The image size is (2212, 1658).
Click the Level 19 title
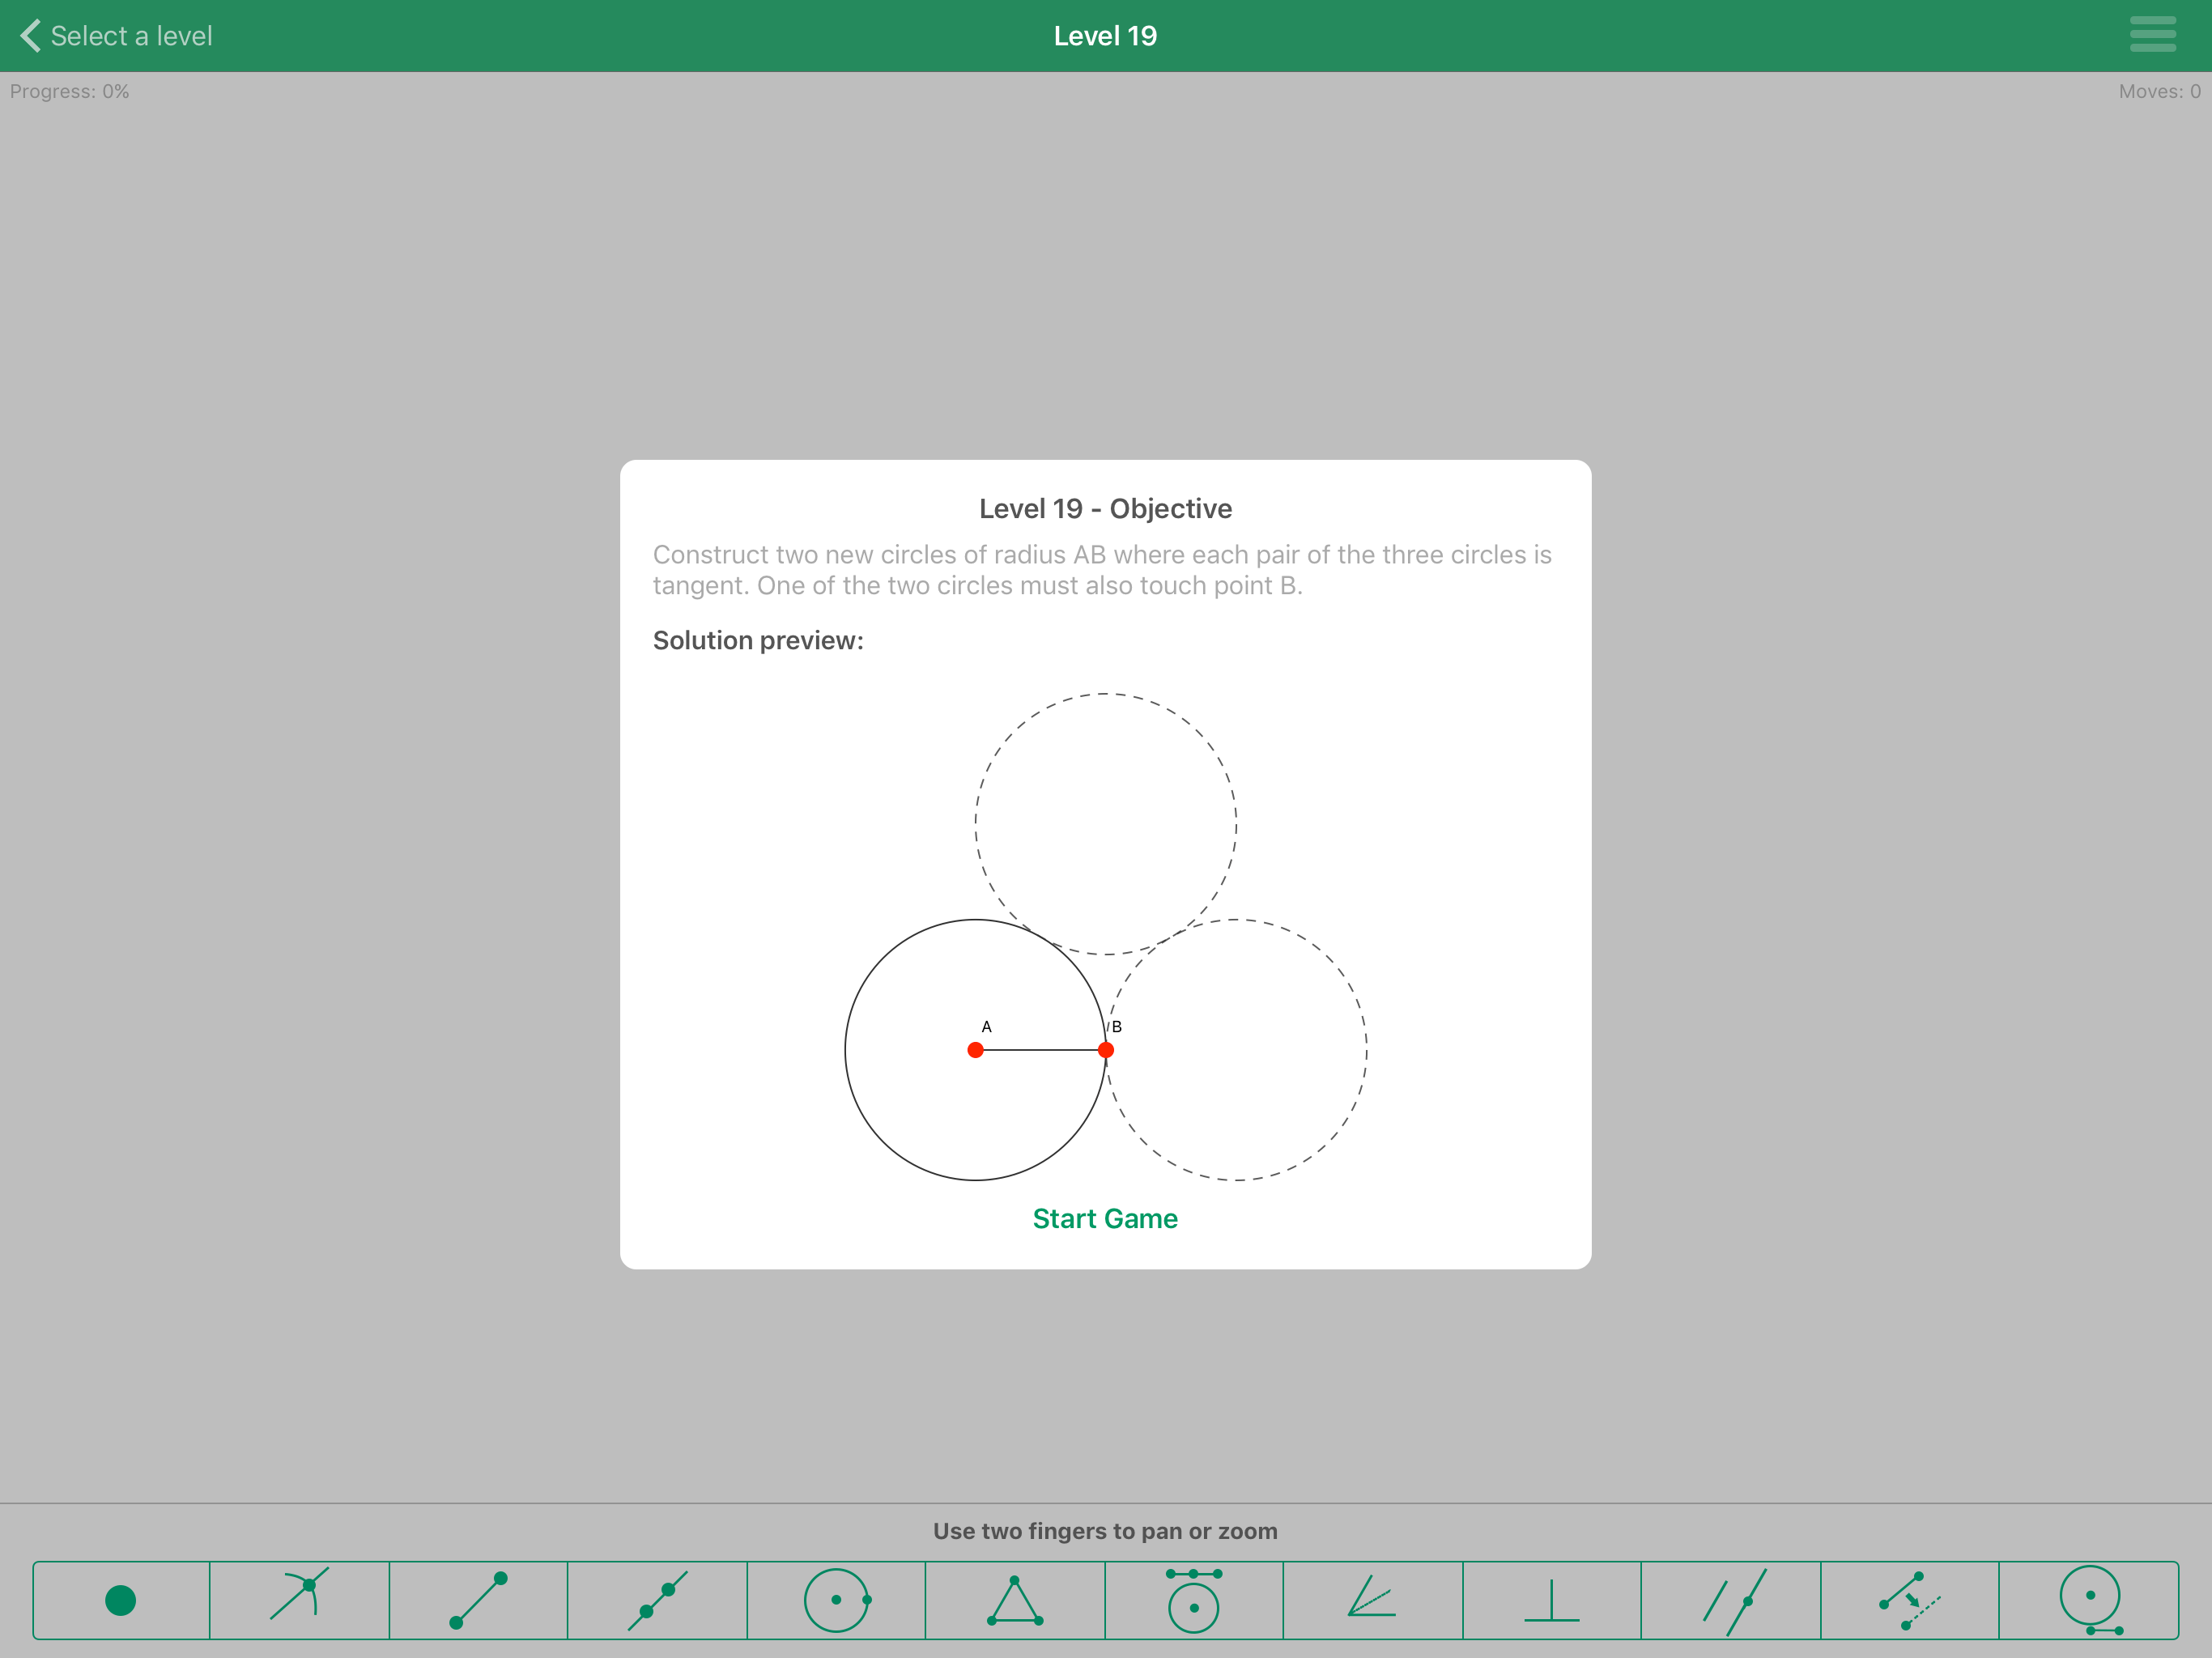tap(1105, 36)
